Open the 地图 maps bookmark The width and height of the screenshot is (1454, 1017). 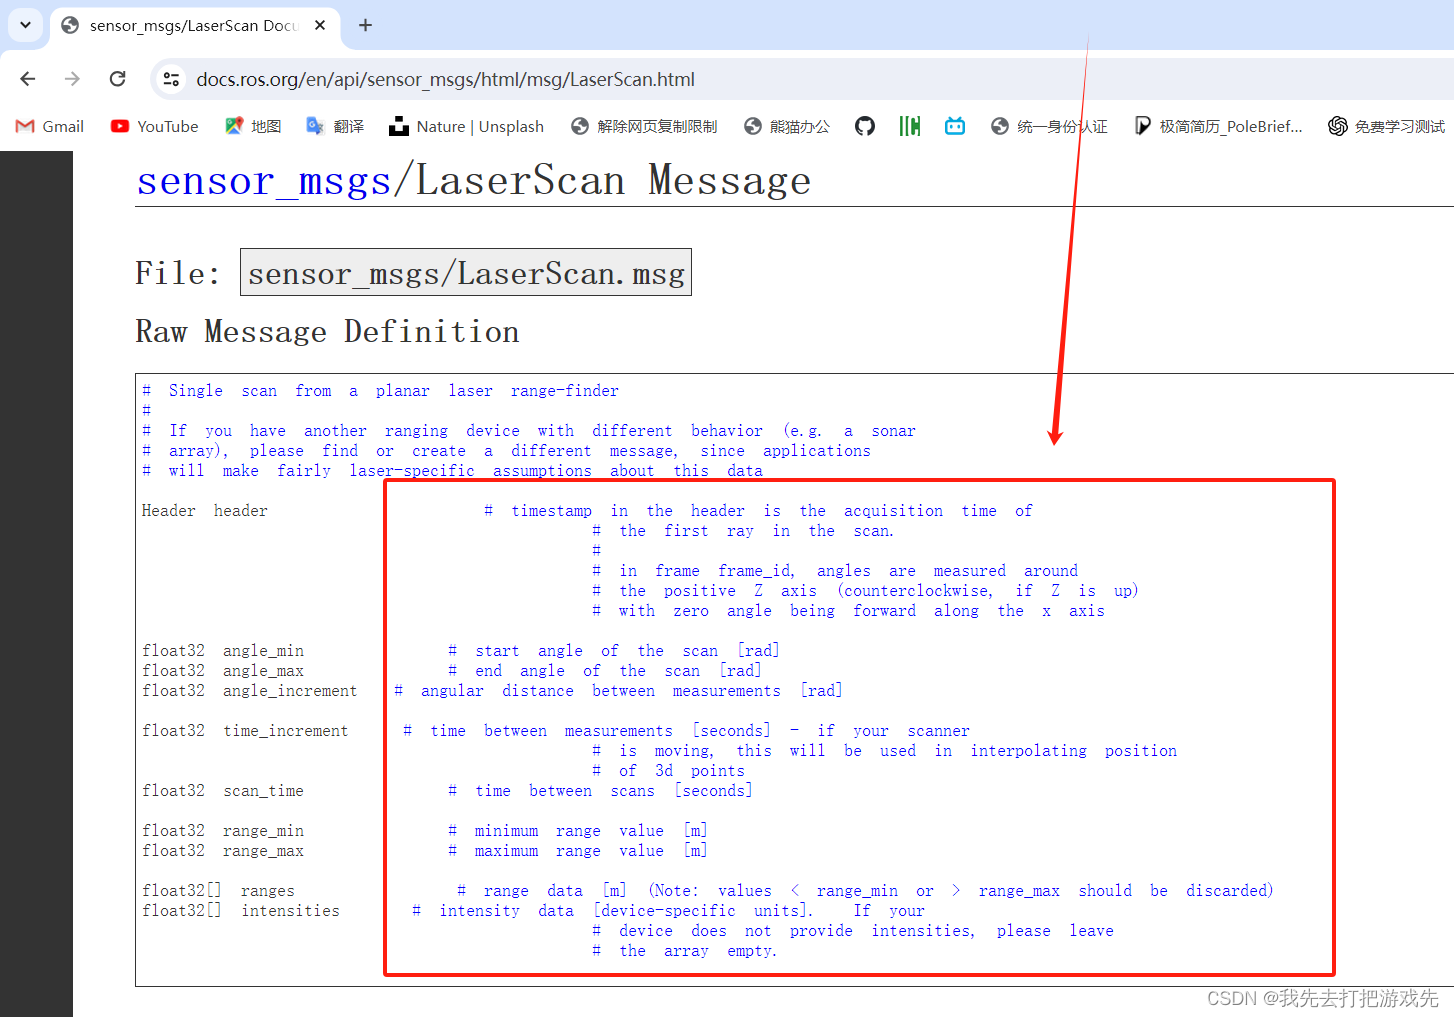[253, 126]
